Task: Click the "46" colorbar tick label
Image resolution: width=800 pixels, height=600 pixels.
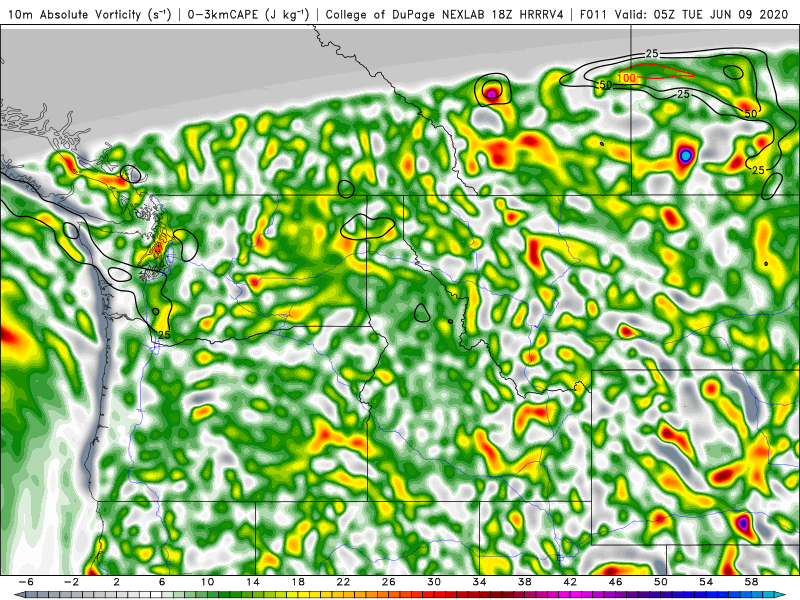Action: point(616,582)
